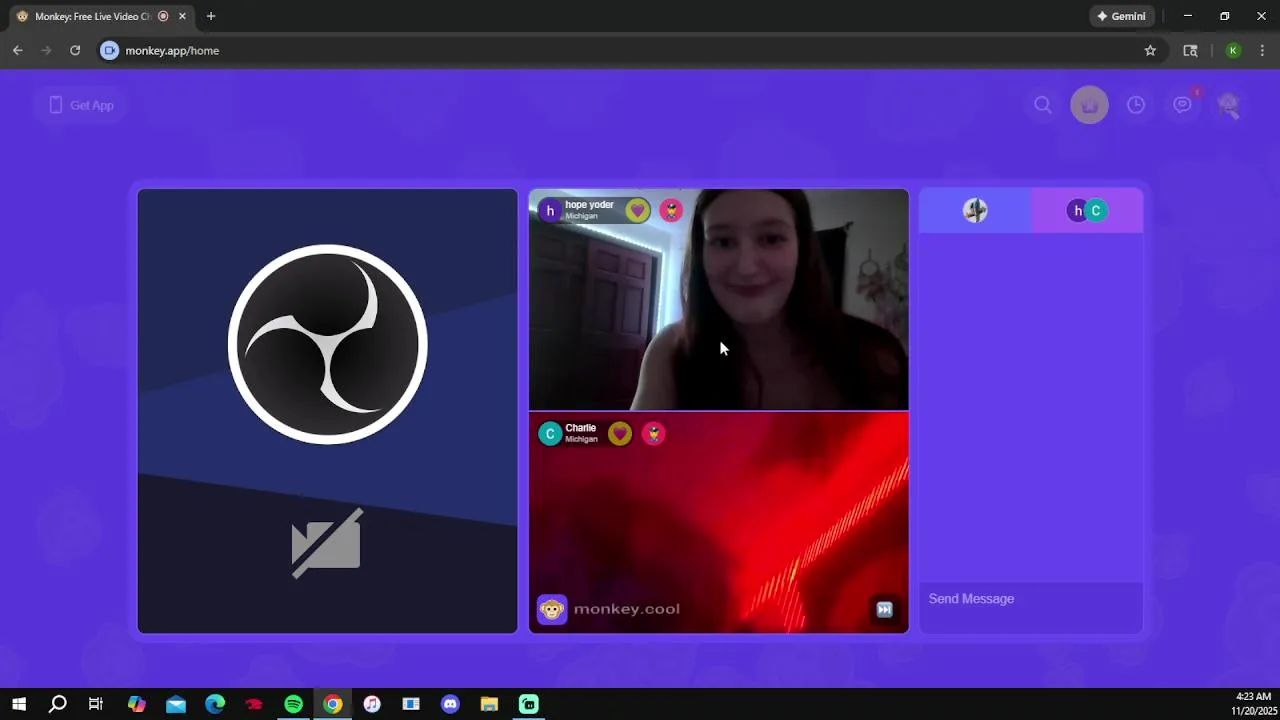The height and width of the screenshot is (720, 1280).
Task: Open Microsoft Edge from the taskbar
Action: [x=215, y=704]
